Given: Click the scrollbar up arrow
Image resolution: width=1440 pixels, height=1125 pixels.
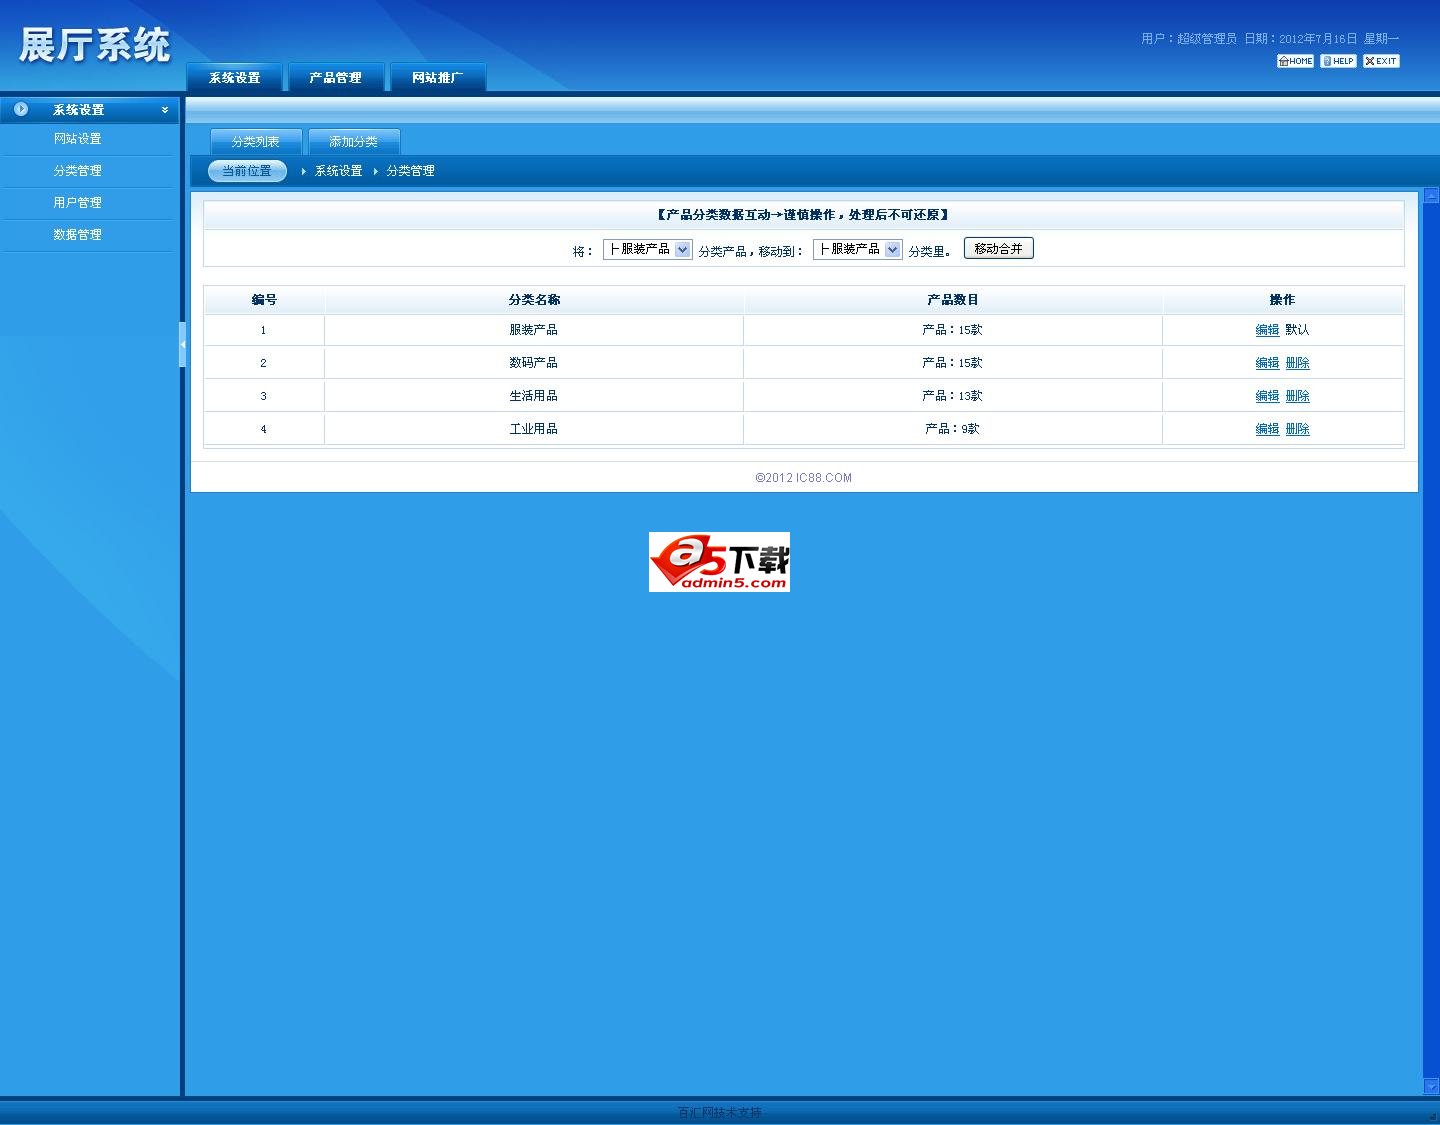Looking at the screenshot, I should click(x=1431, y=195).
